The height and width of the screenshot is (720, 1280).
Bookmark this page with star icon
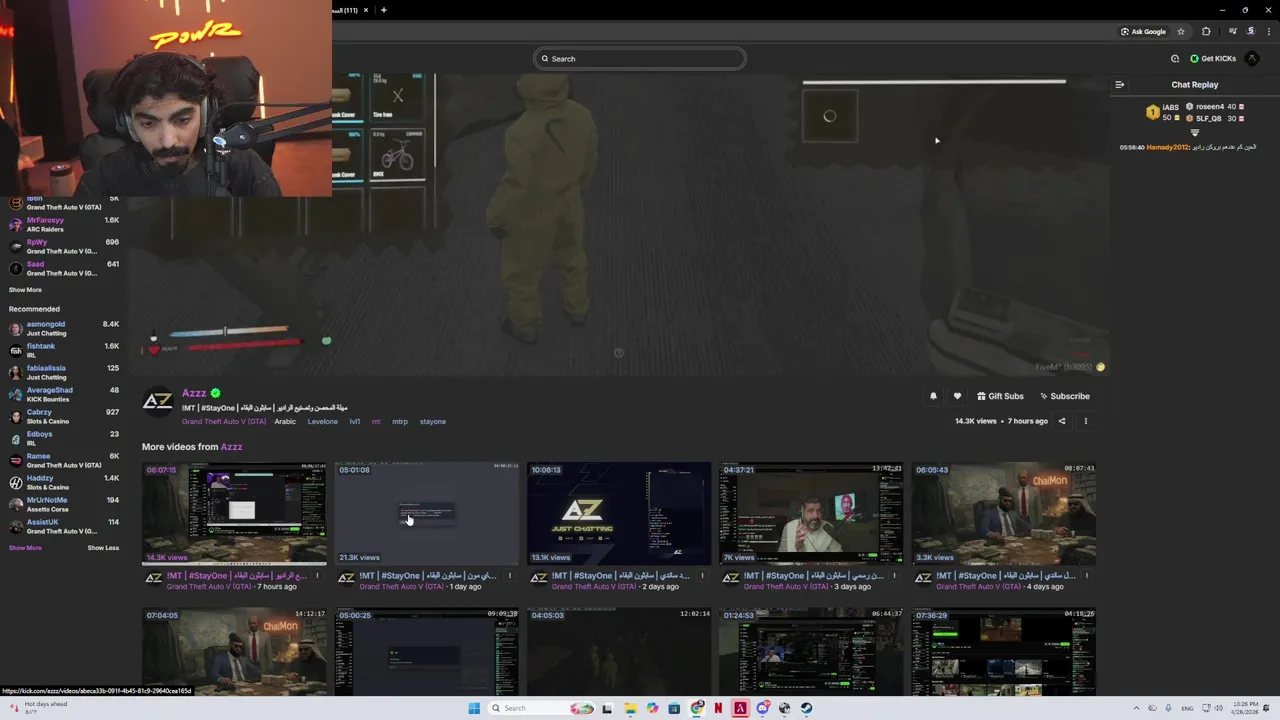click(x=1181, y=31)
